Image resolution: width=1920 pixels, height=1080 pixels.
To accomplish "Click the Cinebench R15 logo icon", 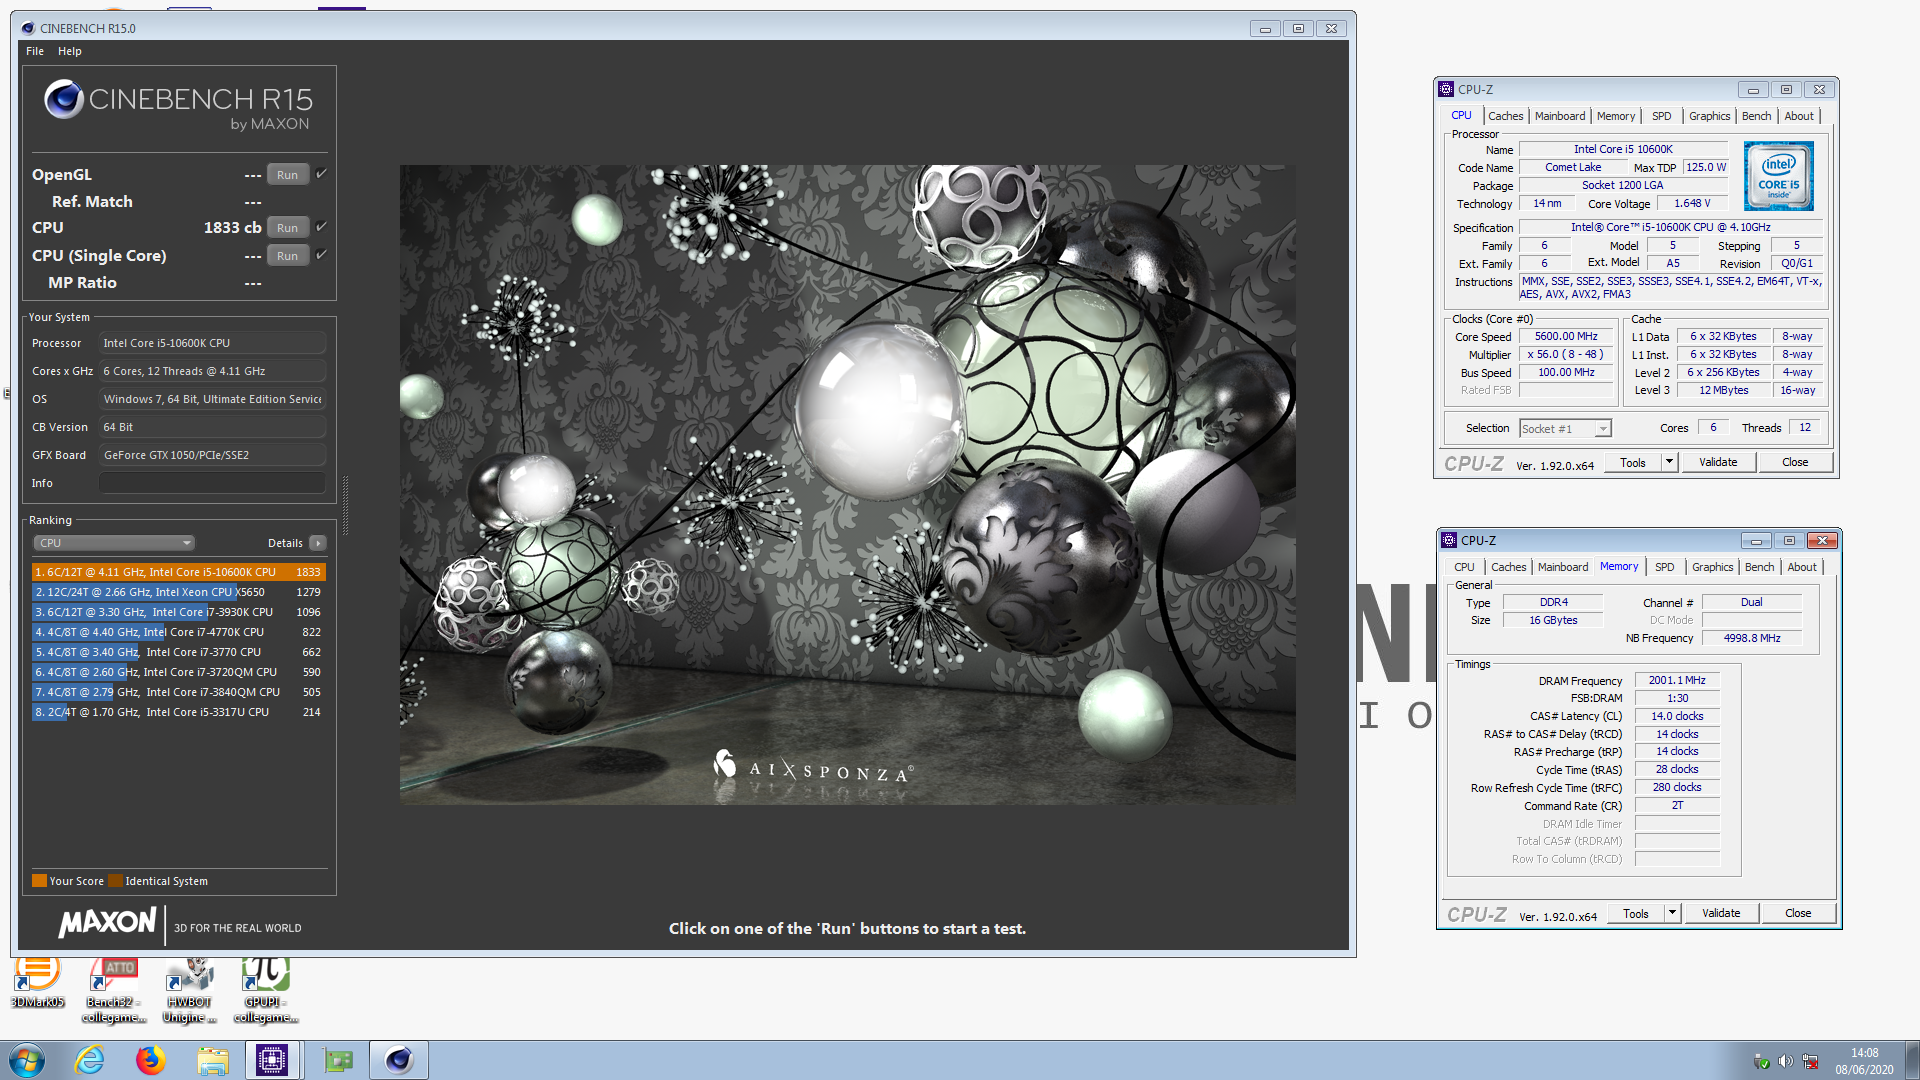I will click(64, 99).
